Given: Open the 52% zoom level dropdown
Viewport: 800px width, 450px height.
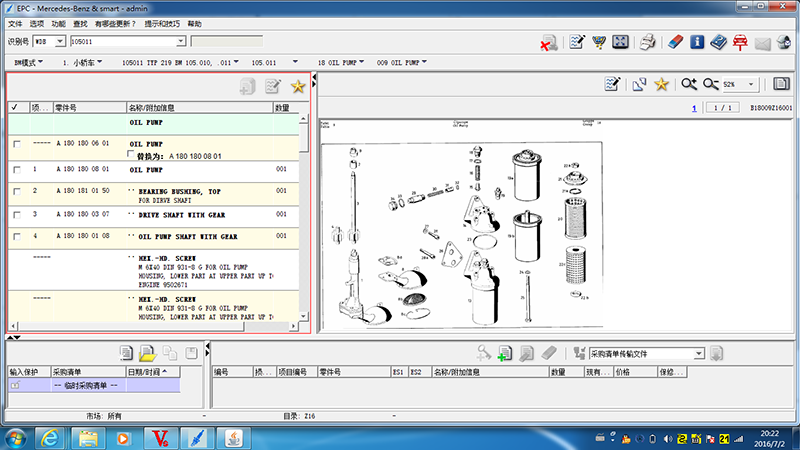Looking at the screenshot, I should (751, 84).
